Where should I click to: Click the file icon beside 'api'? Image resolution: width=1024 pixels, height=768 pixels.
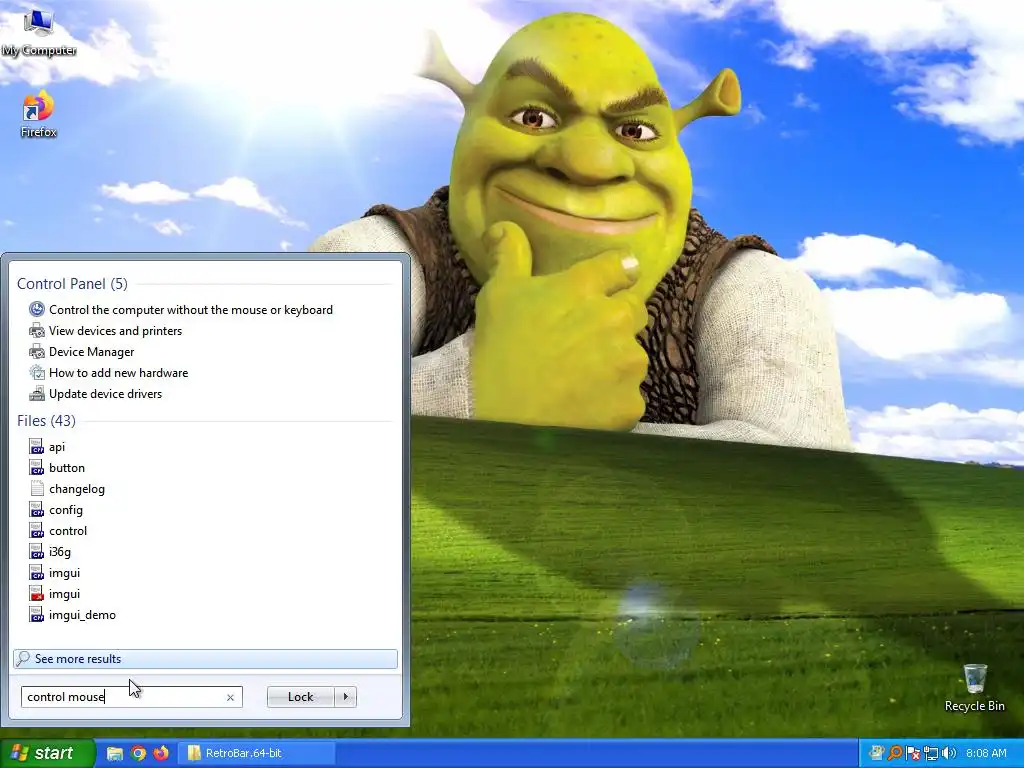[x=37, y=447]
